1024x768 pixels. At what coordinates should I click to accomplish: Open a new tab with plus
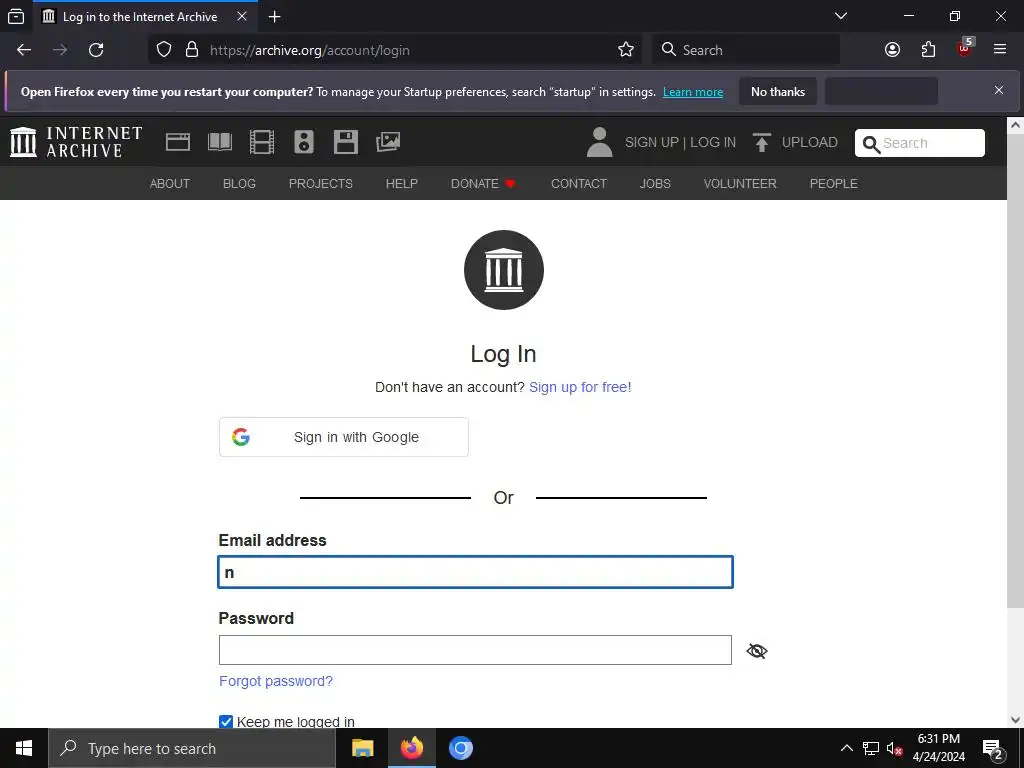[x=274, y=16]
